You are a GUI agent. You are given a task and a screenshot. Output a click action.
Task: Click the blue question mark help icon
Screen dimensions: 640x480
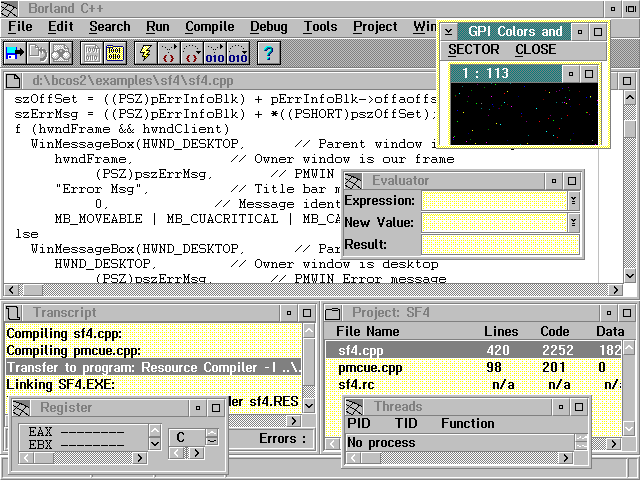pos(268,52)
